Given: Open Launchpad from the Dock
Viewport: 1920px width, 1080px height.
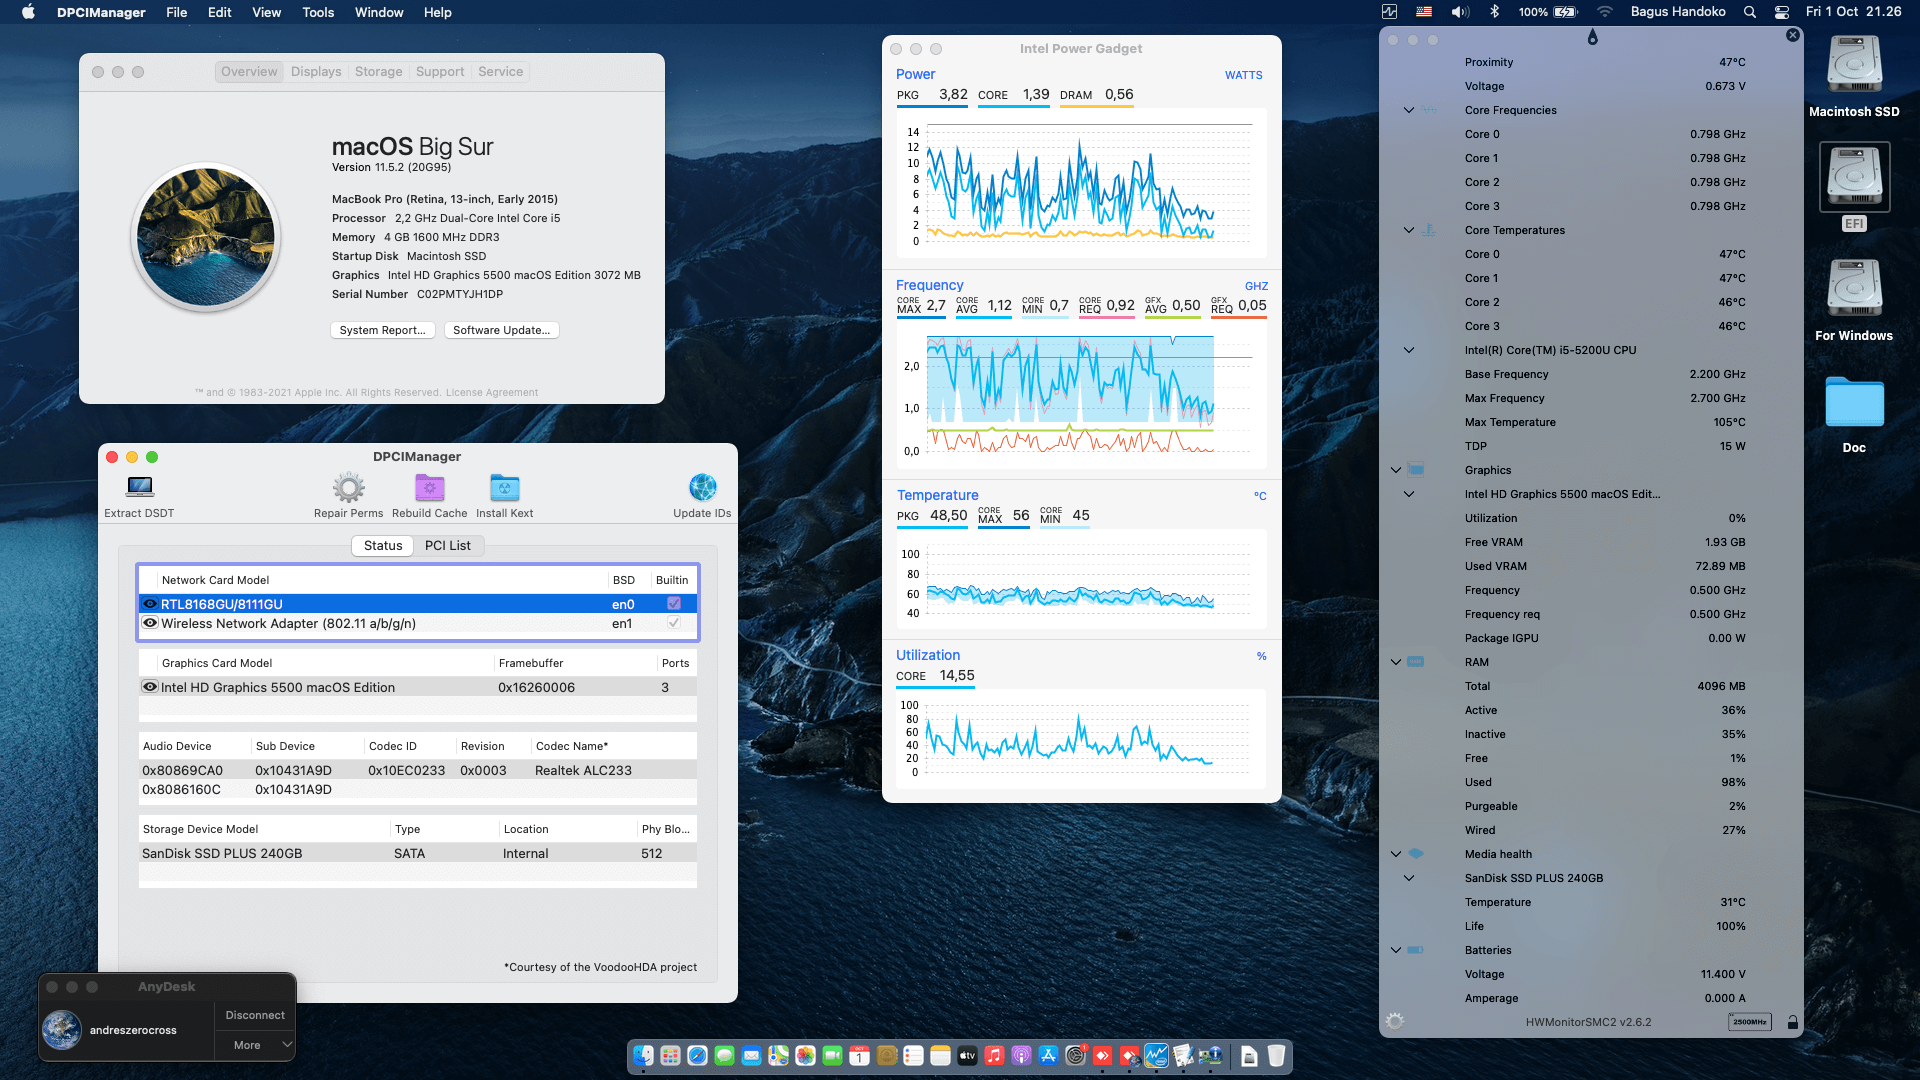Looking at the screenshot, I should point(670,1055).
